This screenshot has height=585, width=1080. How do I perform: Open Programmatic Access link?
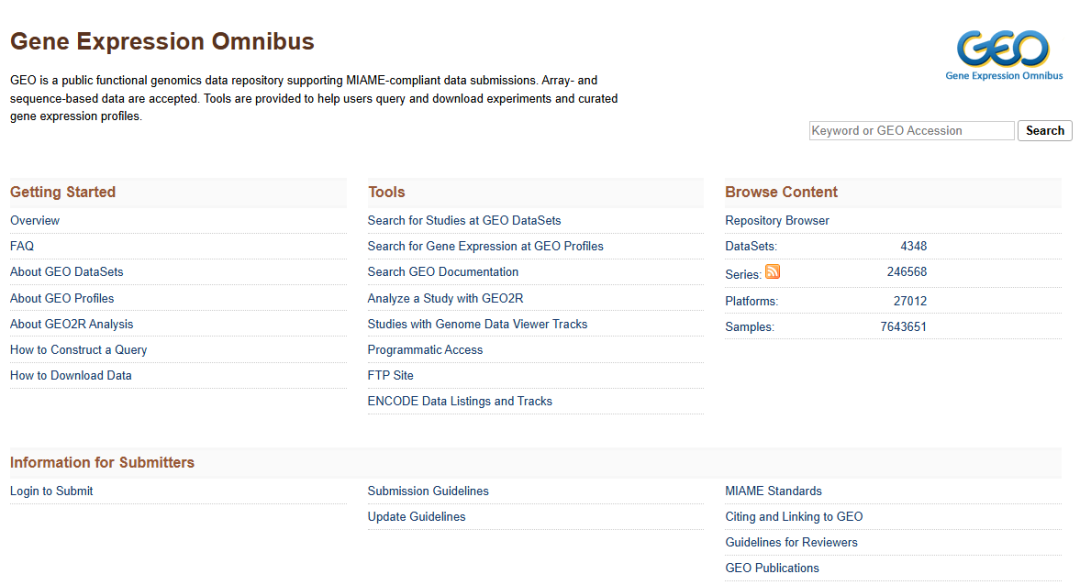click(x=424, y=349)
